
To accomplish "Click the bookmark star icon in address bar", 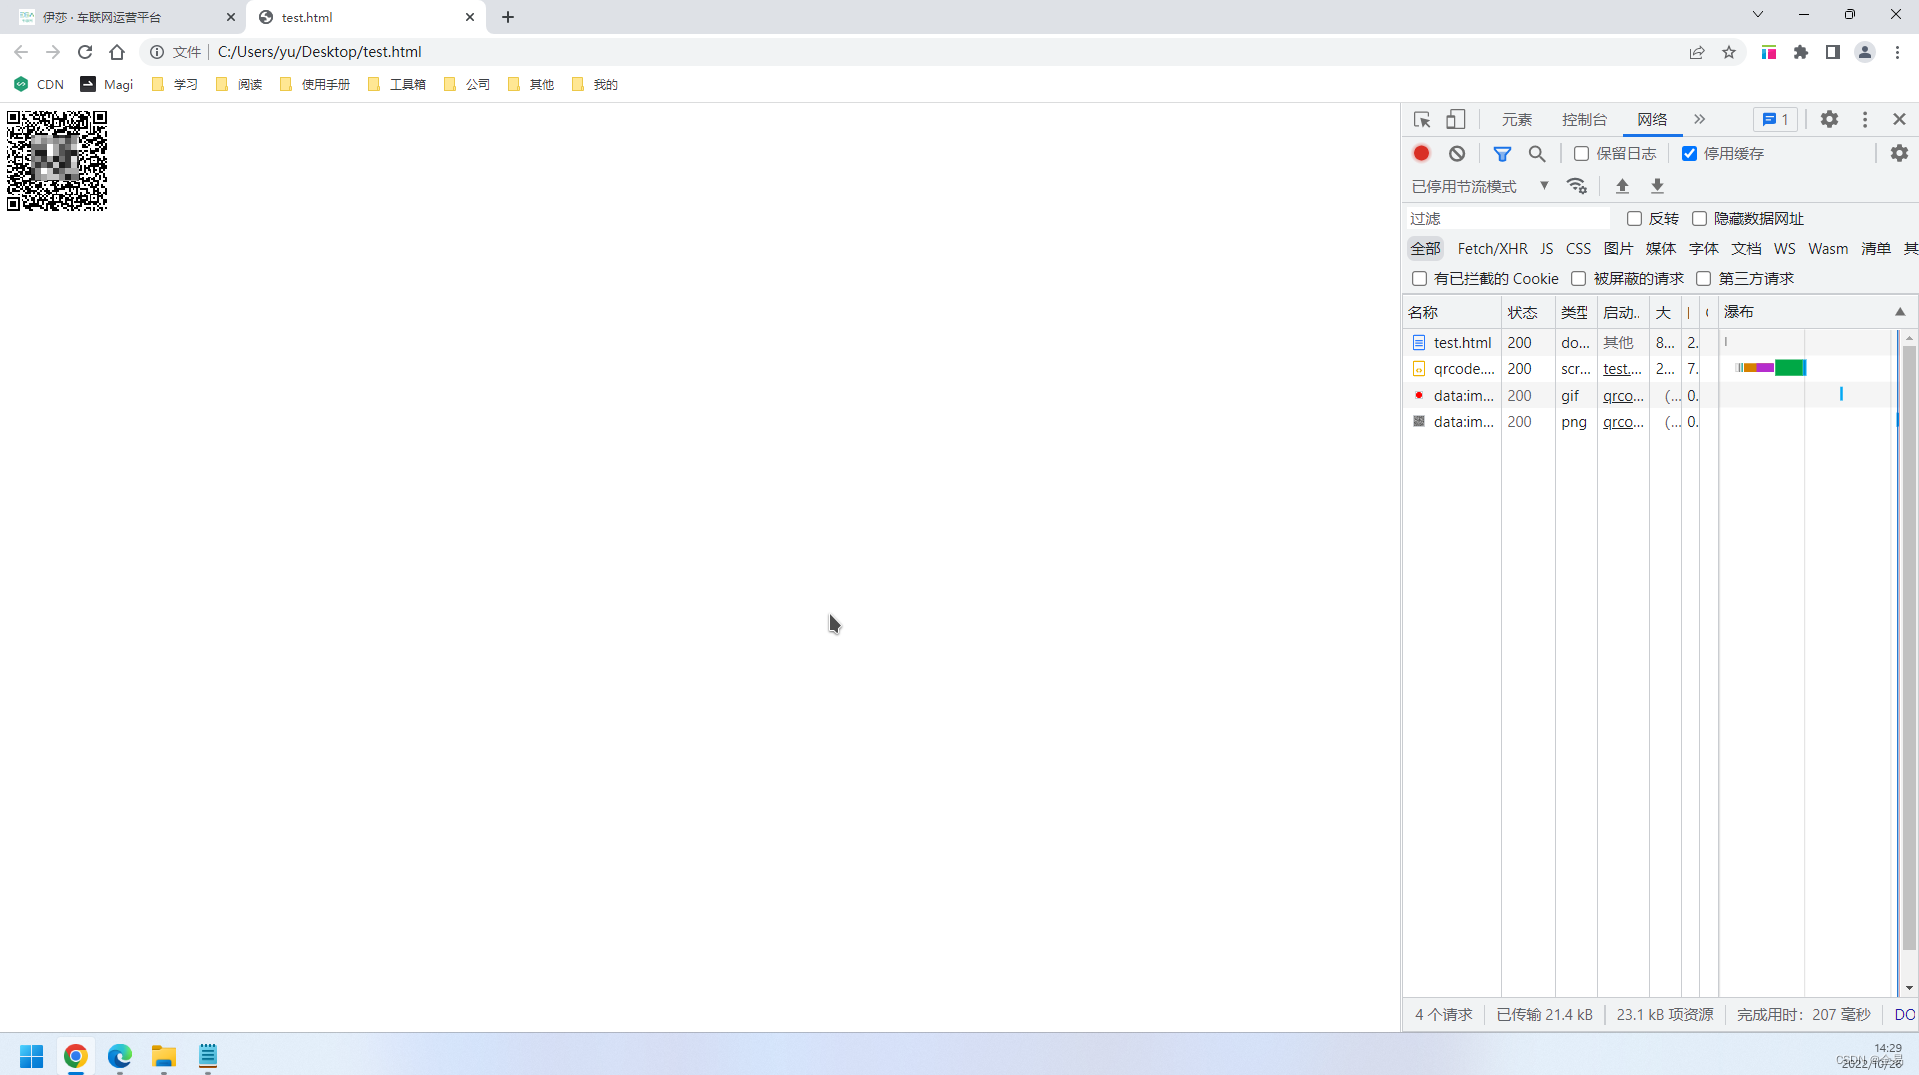I will coord(1729,52).
